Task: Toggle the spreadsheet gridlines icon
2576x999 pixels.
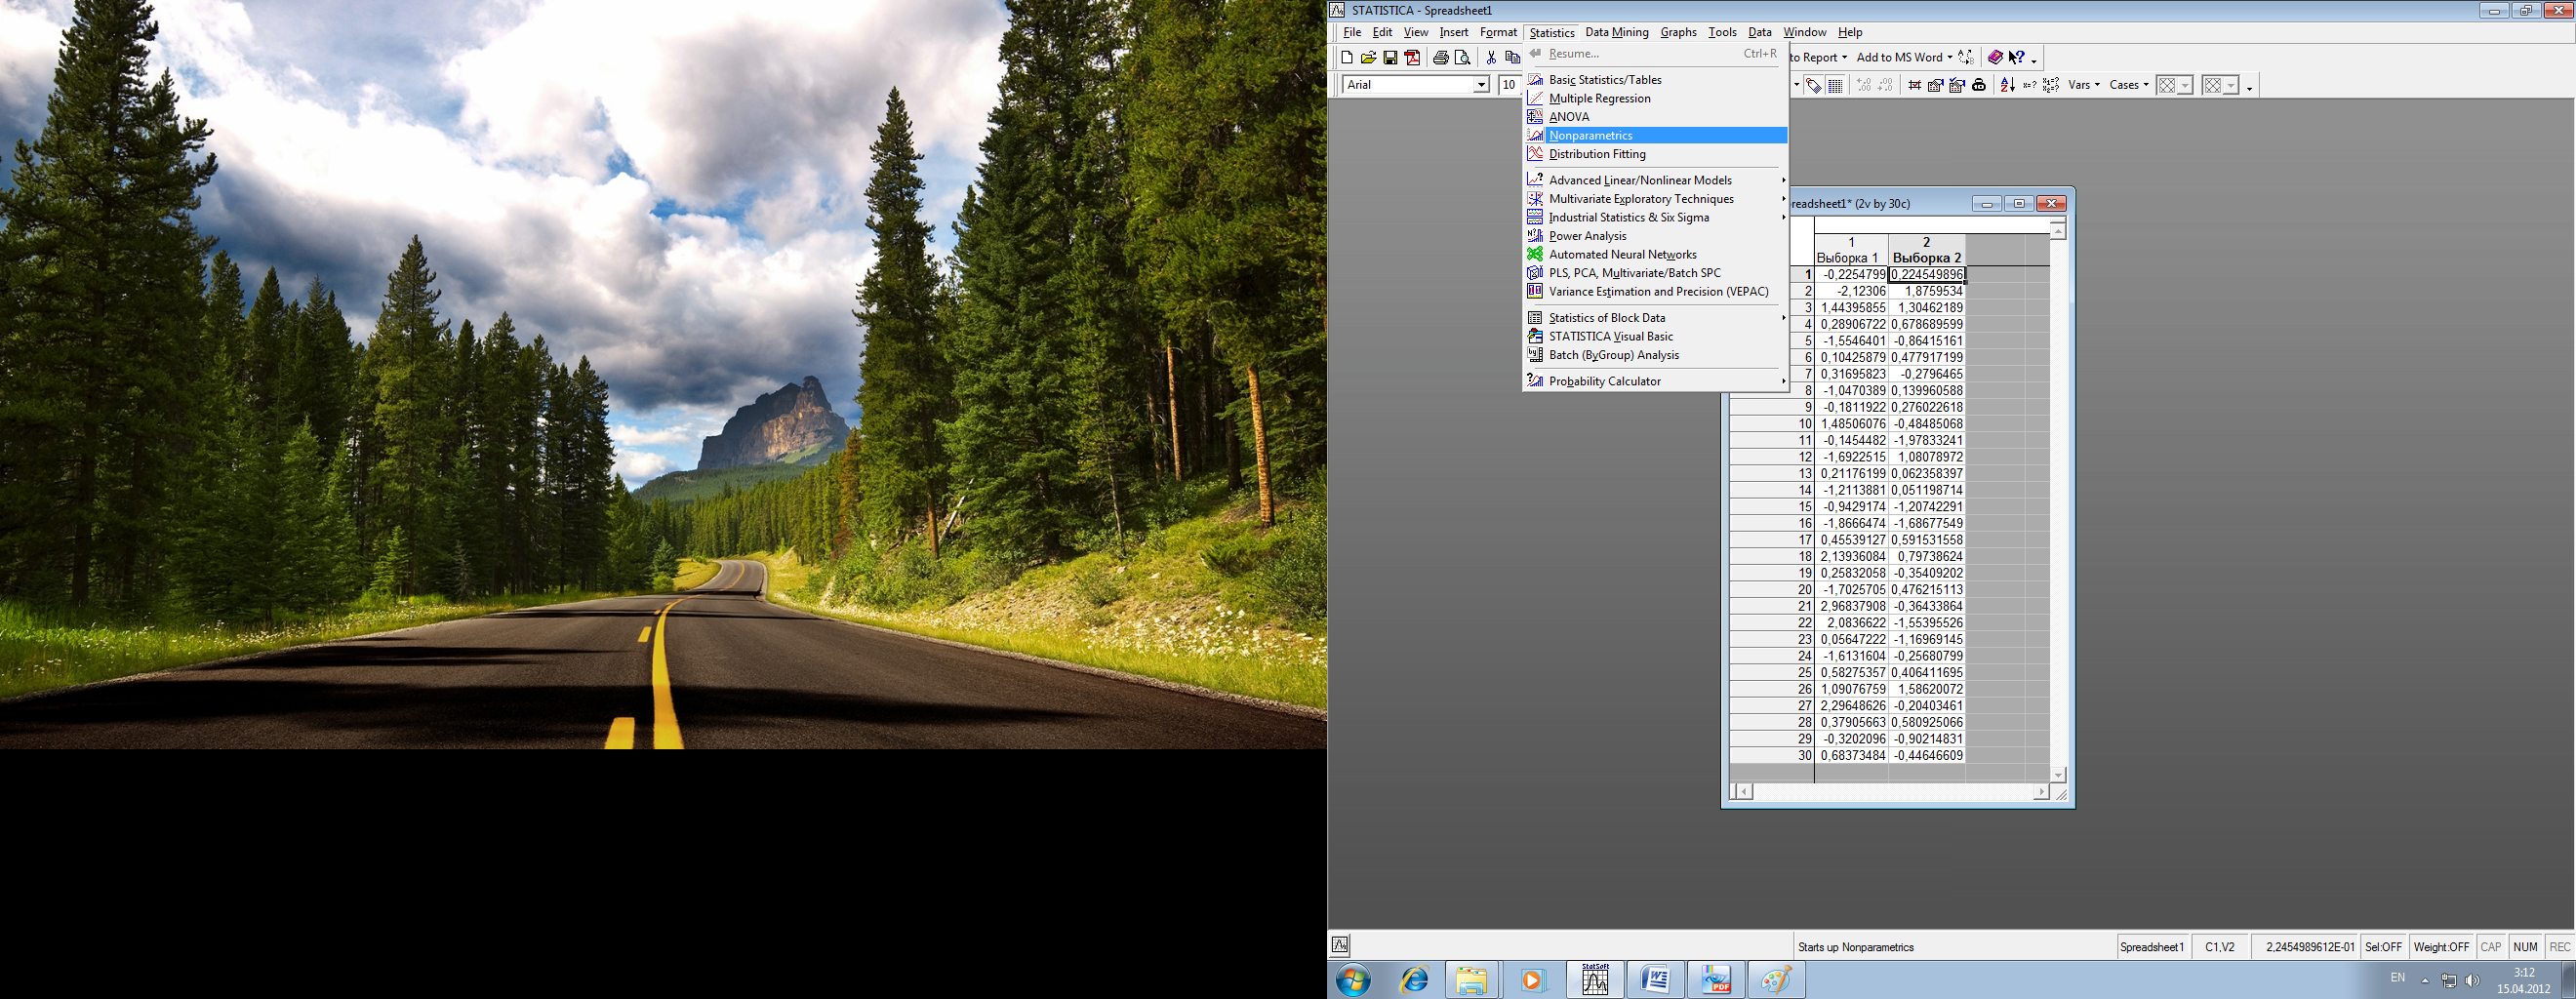Action: tap(1836, 86)
